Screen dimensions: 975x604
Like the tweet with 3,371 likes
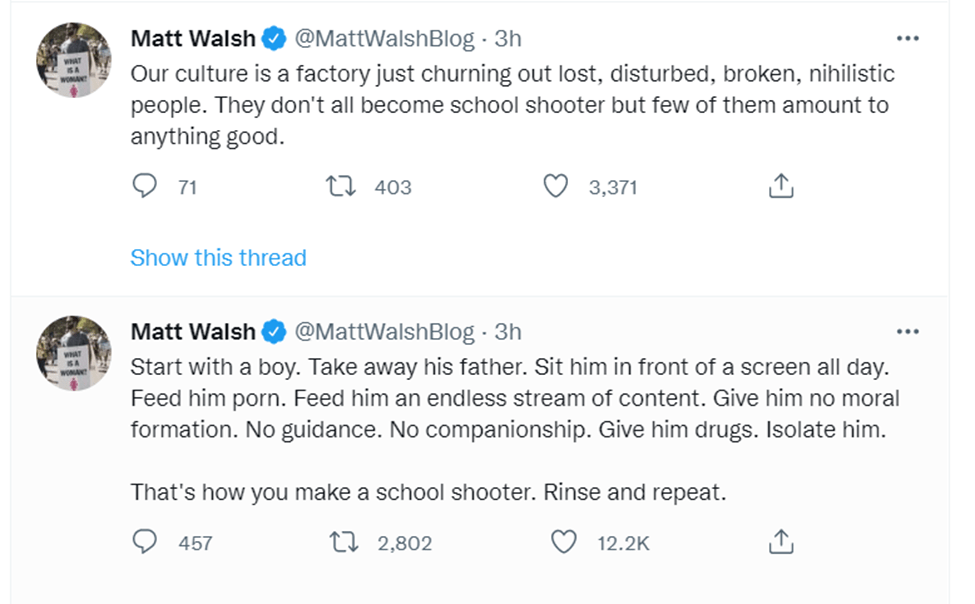(x=555, y=187)
